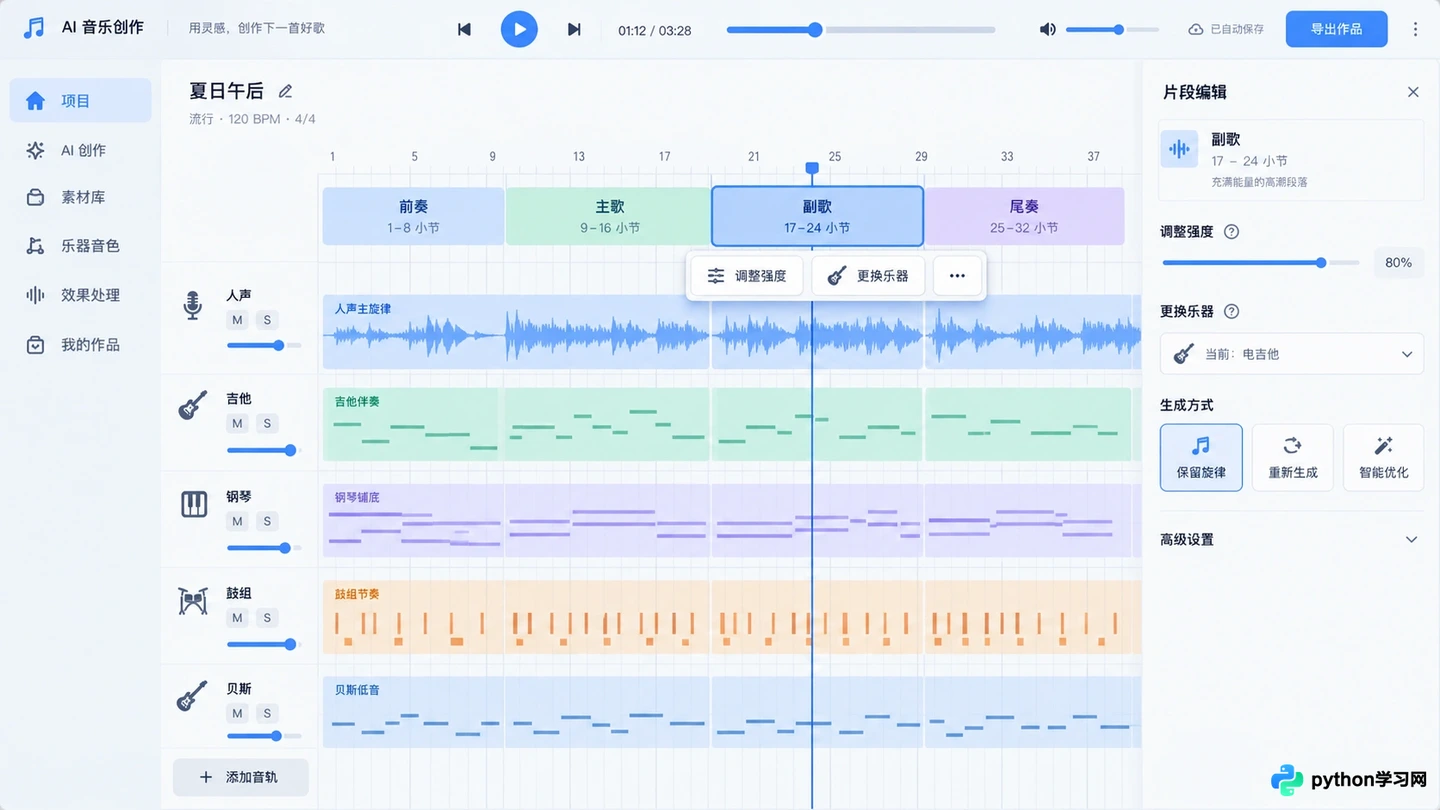
Task: Click 更换乐器 on the 副歌 popup toolbar
Action: coord(868,276)
